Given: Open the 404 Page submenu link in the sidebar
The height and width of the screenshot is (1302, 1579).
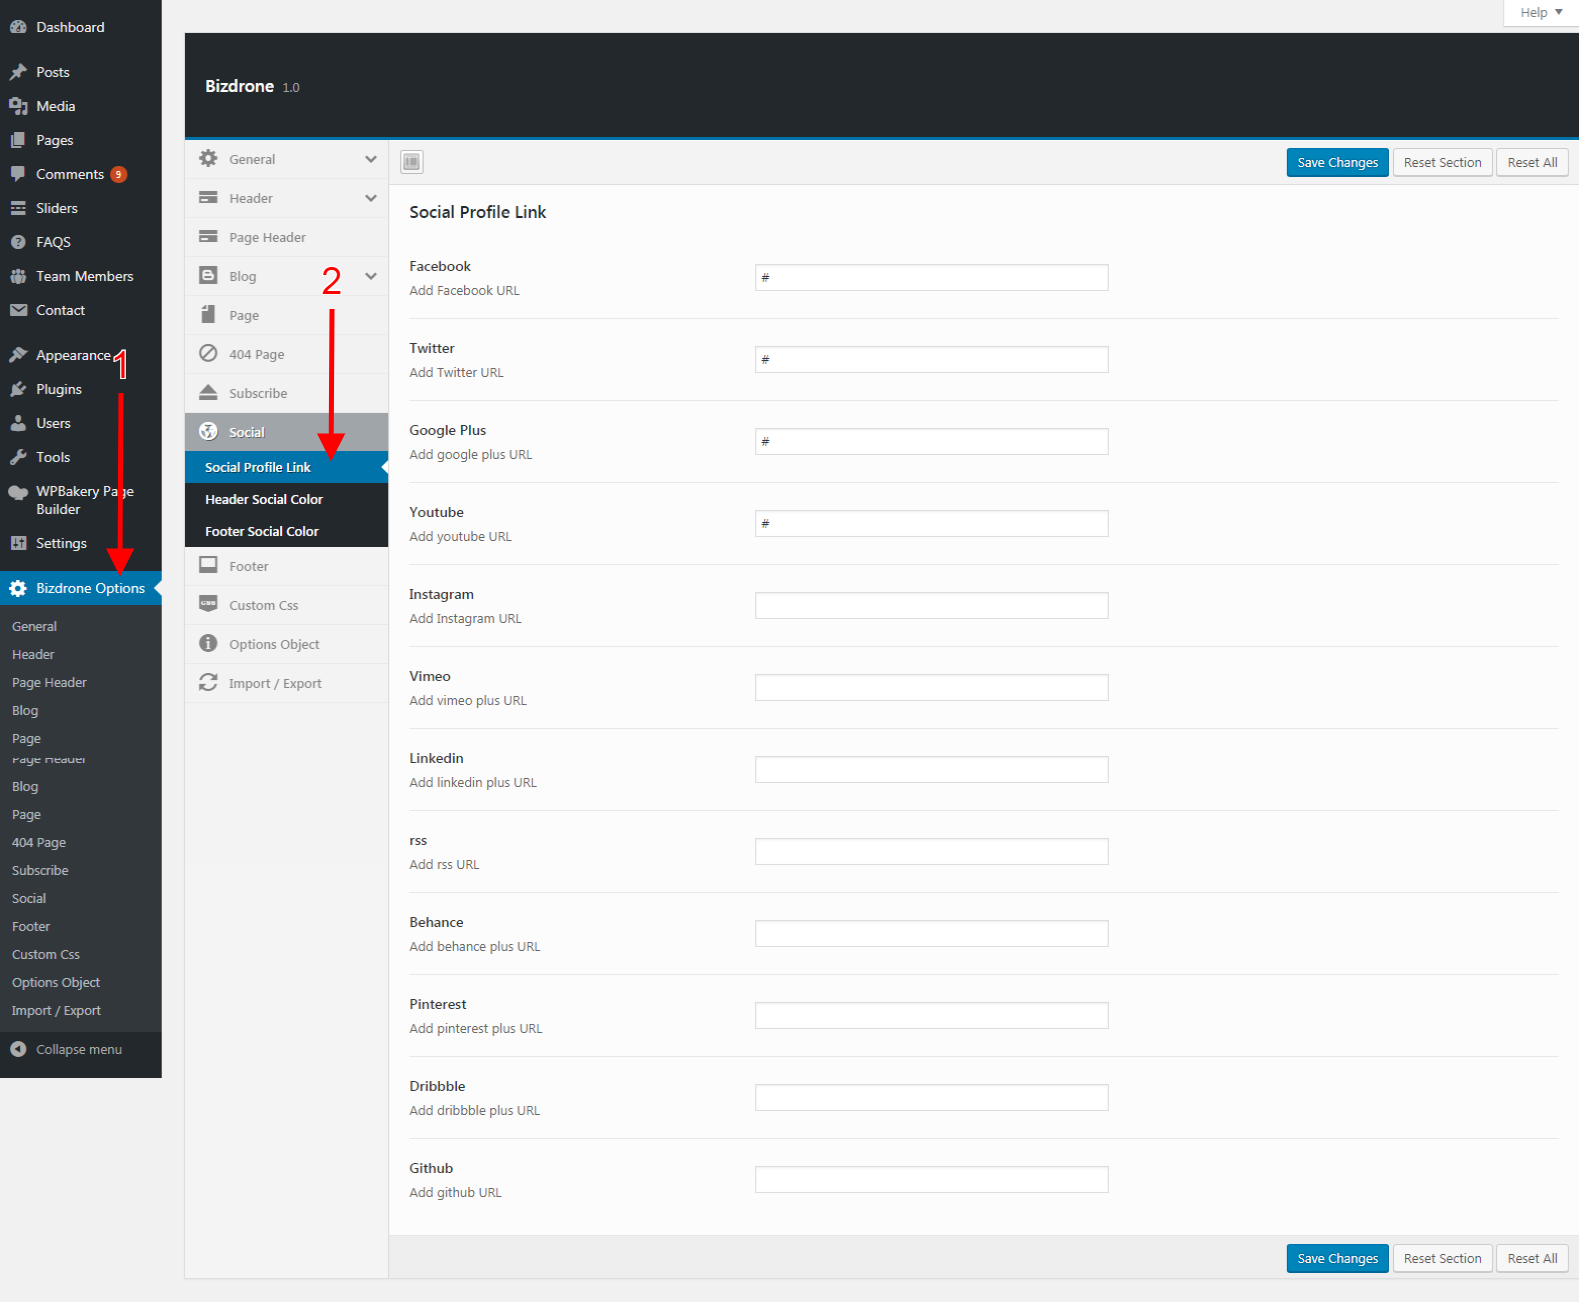Looking at the screenshot, I should [x=39, y=842].
